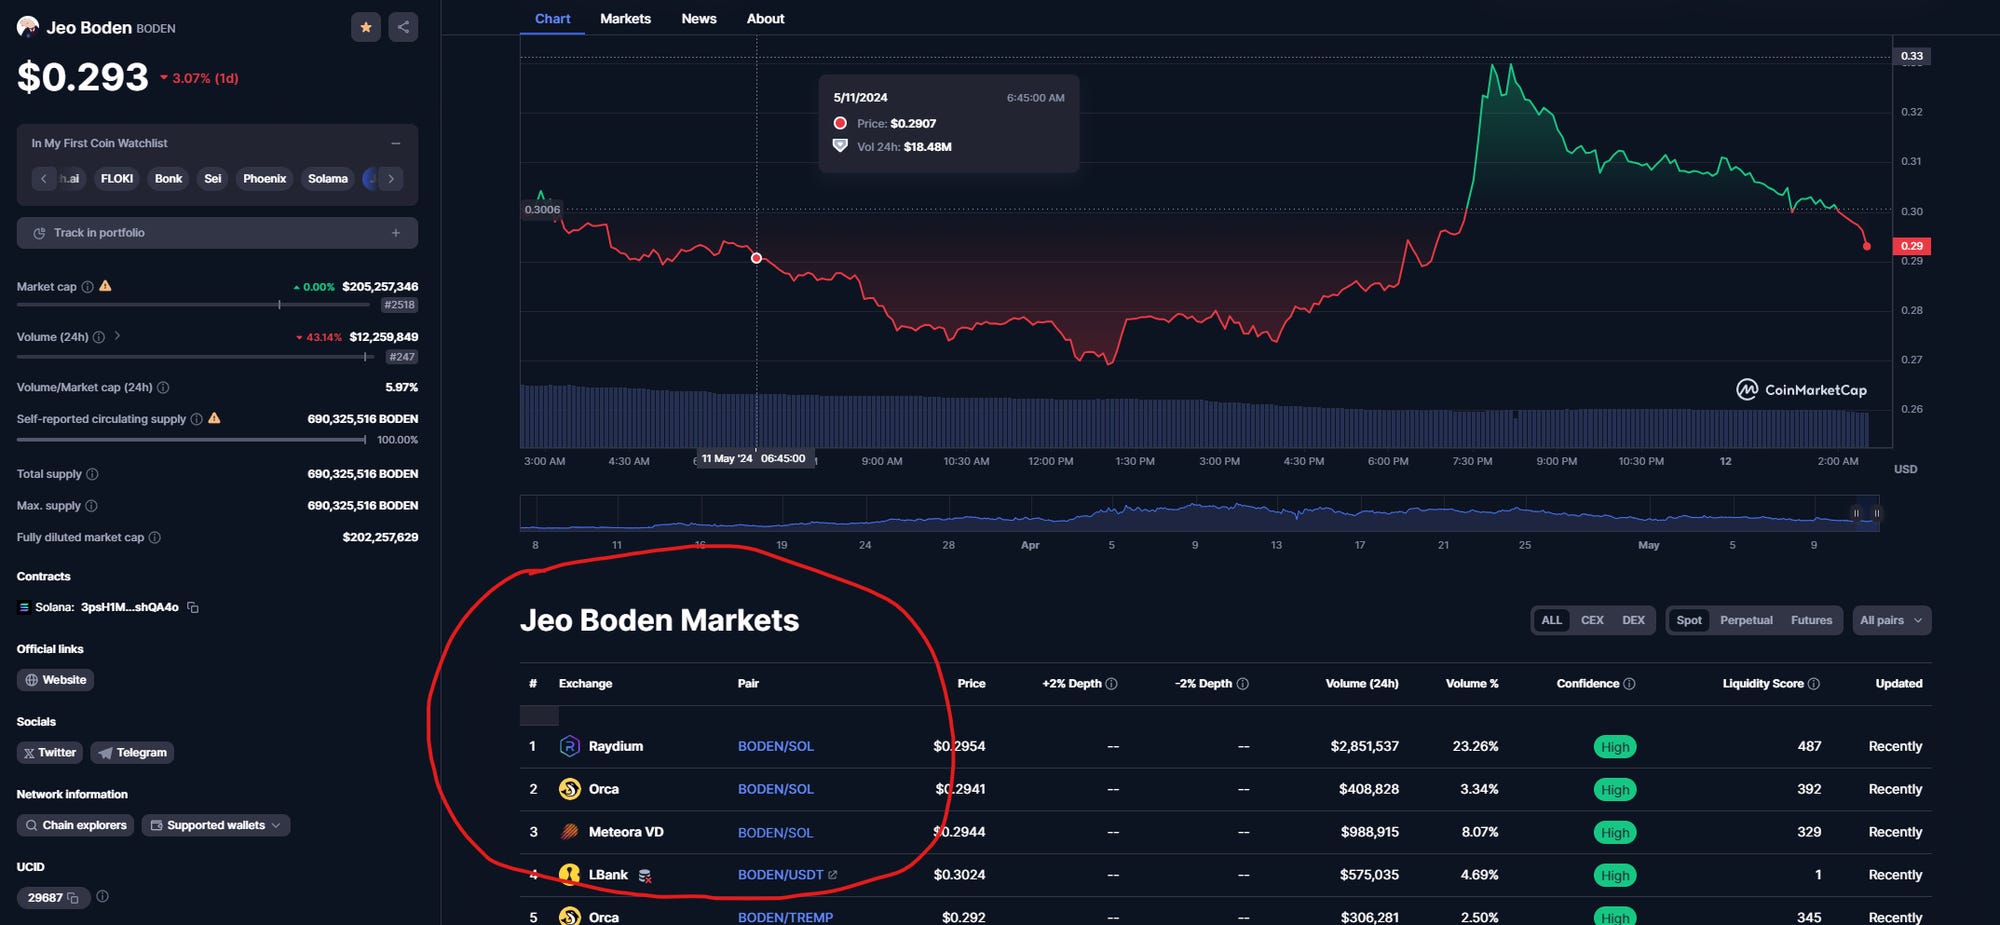
Task: Click the 0.29 current price label
Action: click(1912, 246)
